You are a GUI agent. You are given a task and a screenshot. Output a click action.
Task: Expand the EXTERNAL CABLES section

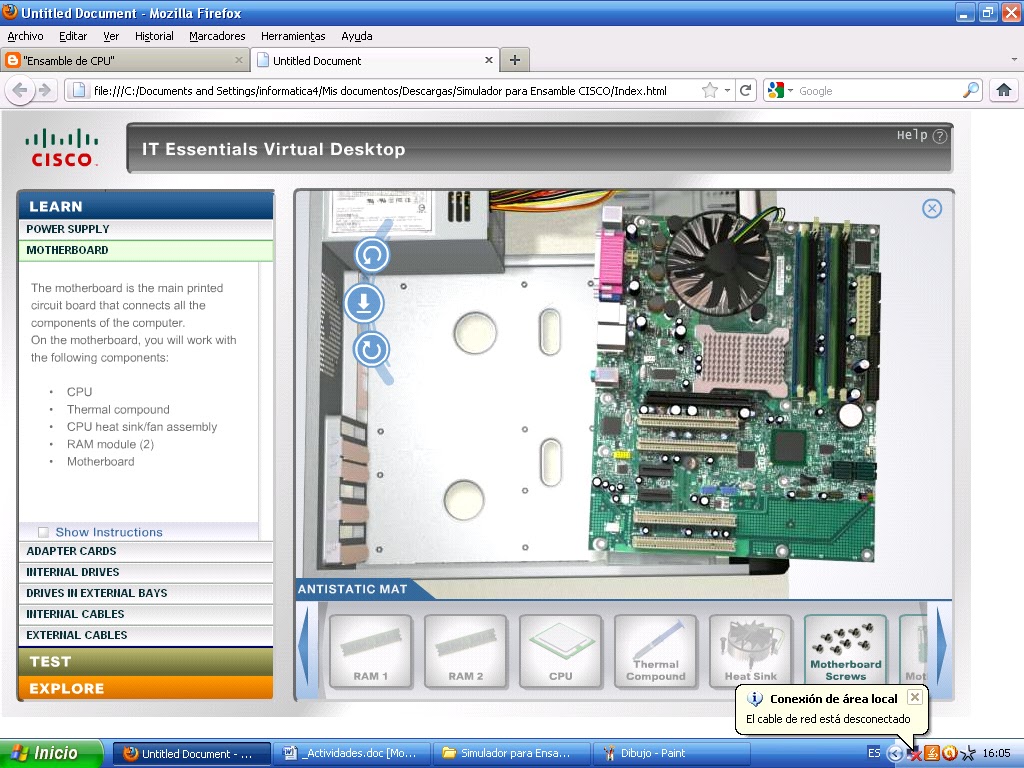point(145,634)
